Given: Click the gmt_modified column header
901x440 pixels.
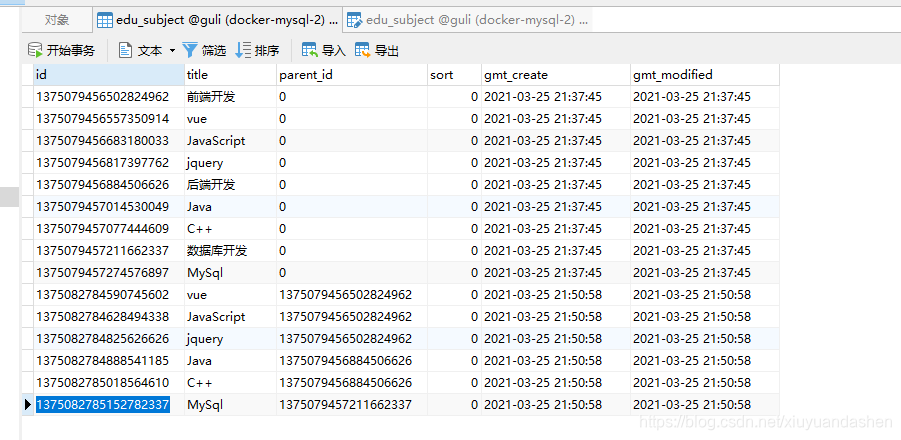Looking at the screenshot, I should point(704,75).
